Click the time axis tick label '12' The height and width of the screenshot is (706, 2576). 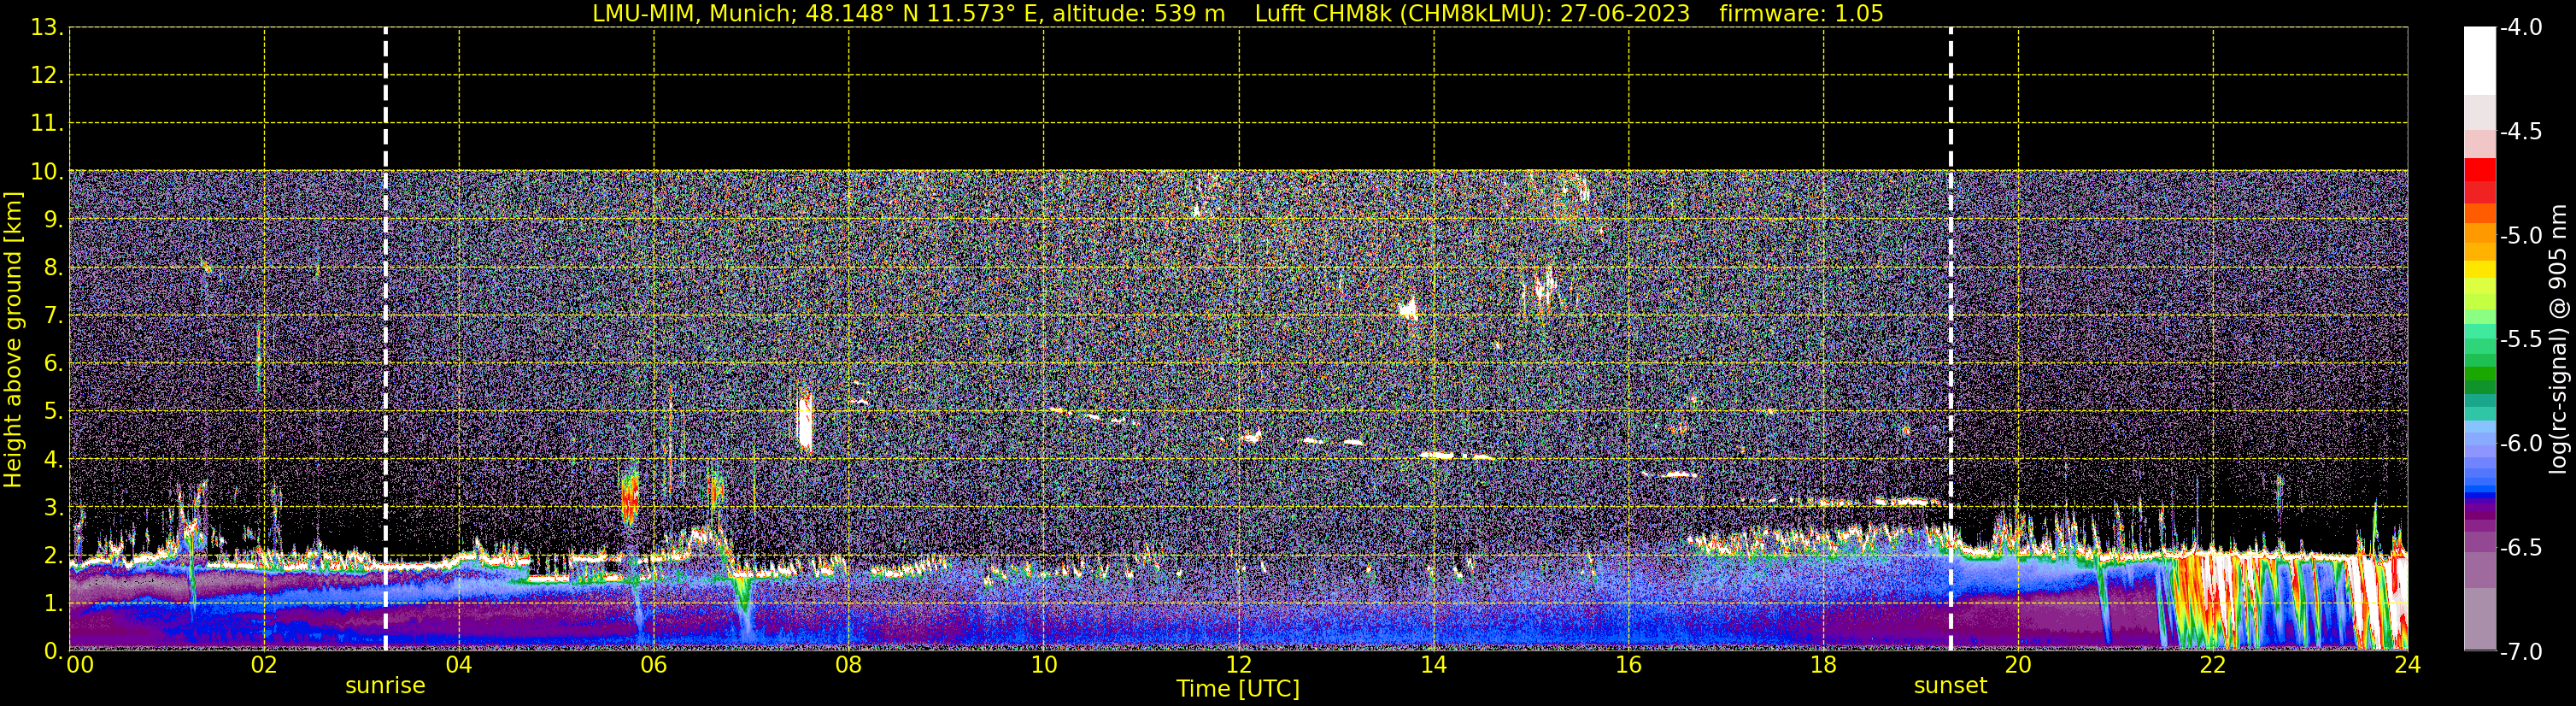(1239, 665)
